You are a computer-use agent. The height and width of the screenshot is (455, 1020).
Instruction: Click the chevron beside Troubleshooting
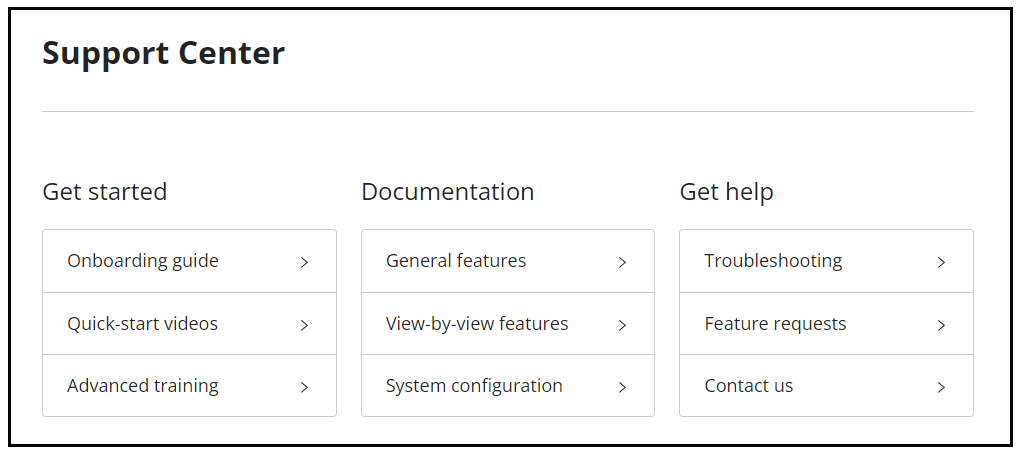pyautogui.click(x=941, y=262)
